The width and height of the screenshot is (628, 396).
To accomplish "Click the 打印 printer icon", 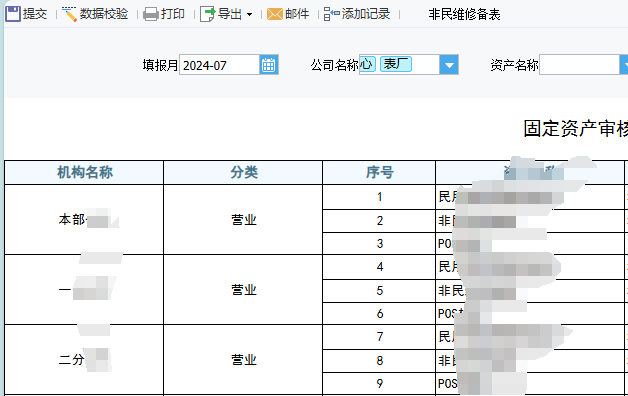I will [x=151, y=14].
